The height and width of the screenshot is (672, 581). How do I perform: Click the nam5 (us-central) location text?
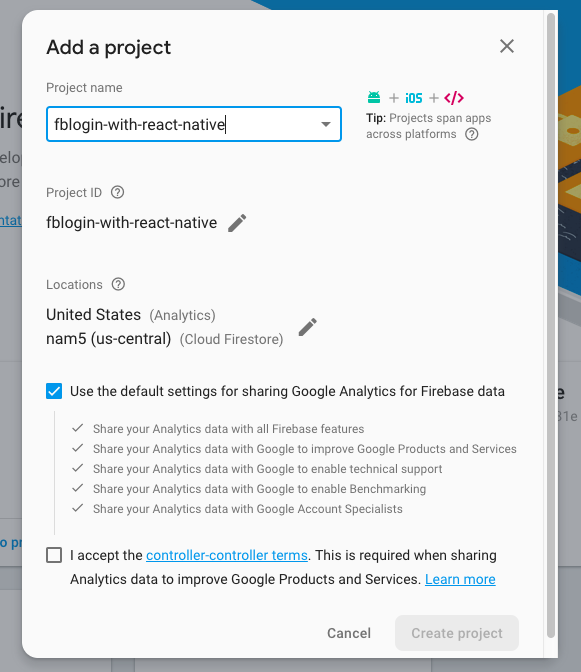pyautogui.click(x=165, y=339)
